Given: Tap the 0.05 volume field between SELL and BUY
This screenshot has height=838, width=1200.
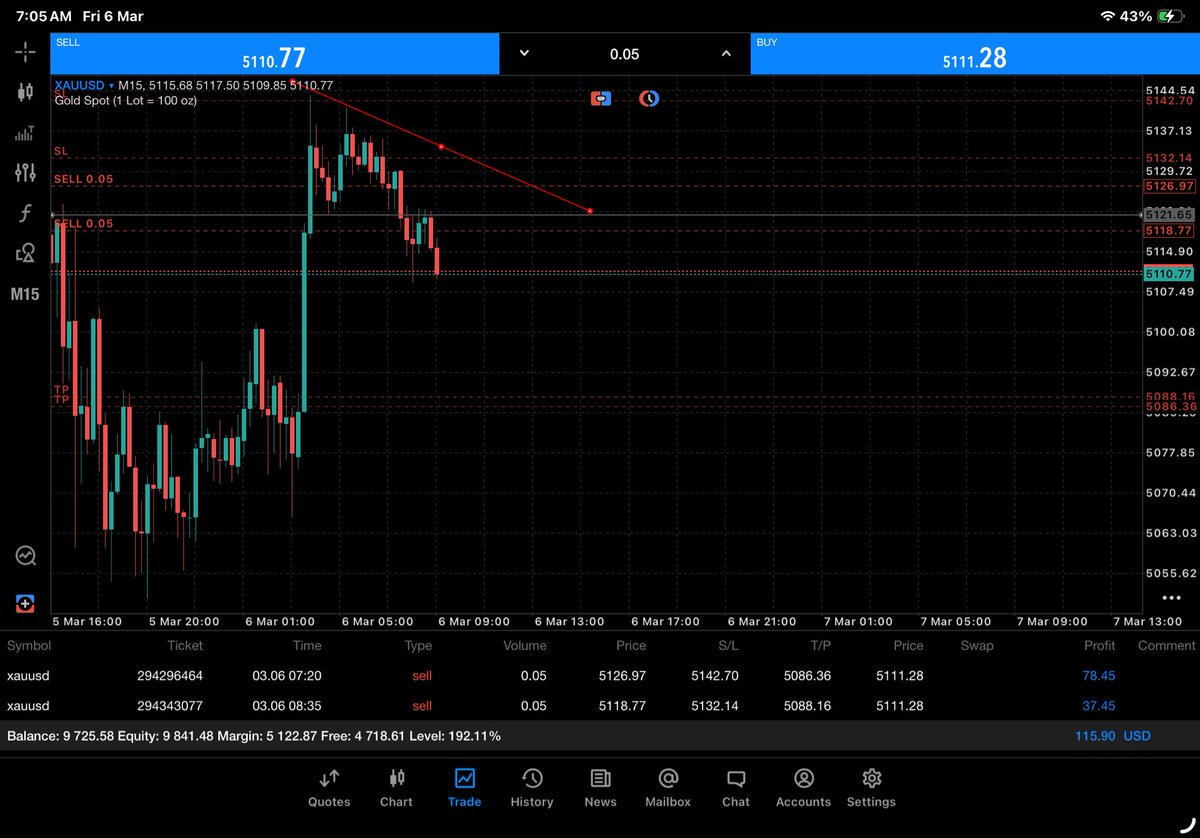Looking at the screenshot, I should (x=625, y=54).
